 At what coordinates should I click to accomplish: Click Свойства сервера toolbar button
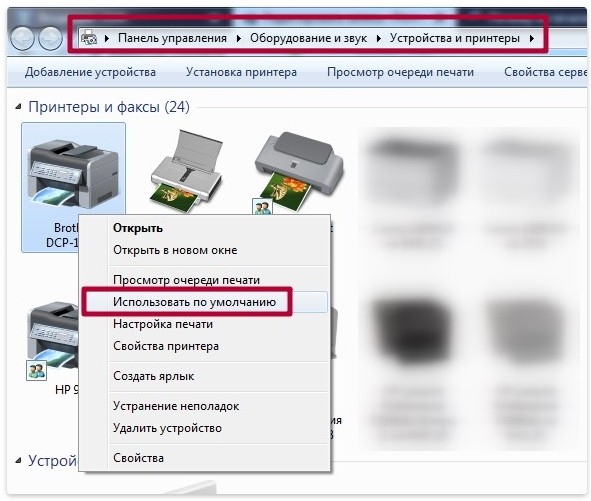pyautogui.click(x=545, y=72)
